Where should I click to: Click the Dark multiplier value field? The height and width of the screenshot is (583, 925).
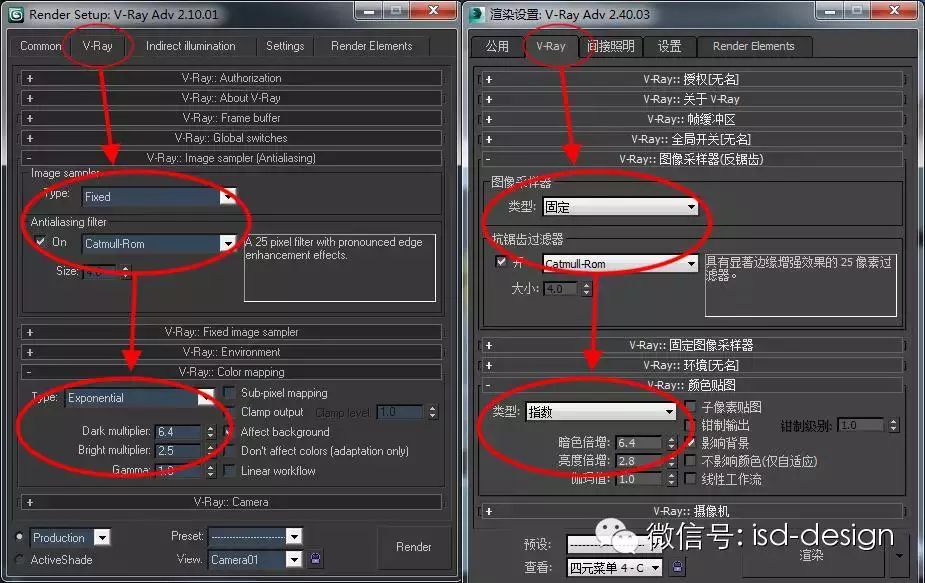(x=179, y=432)
